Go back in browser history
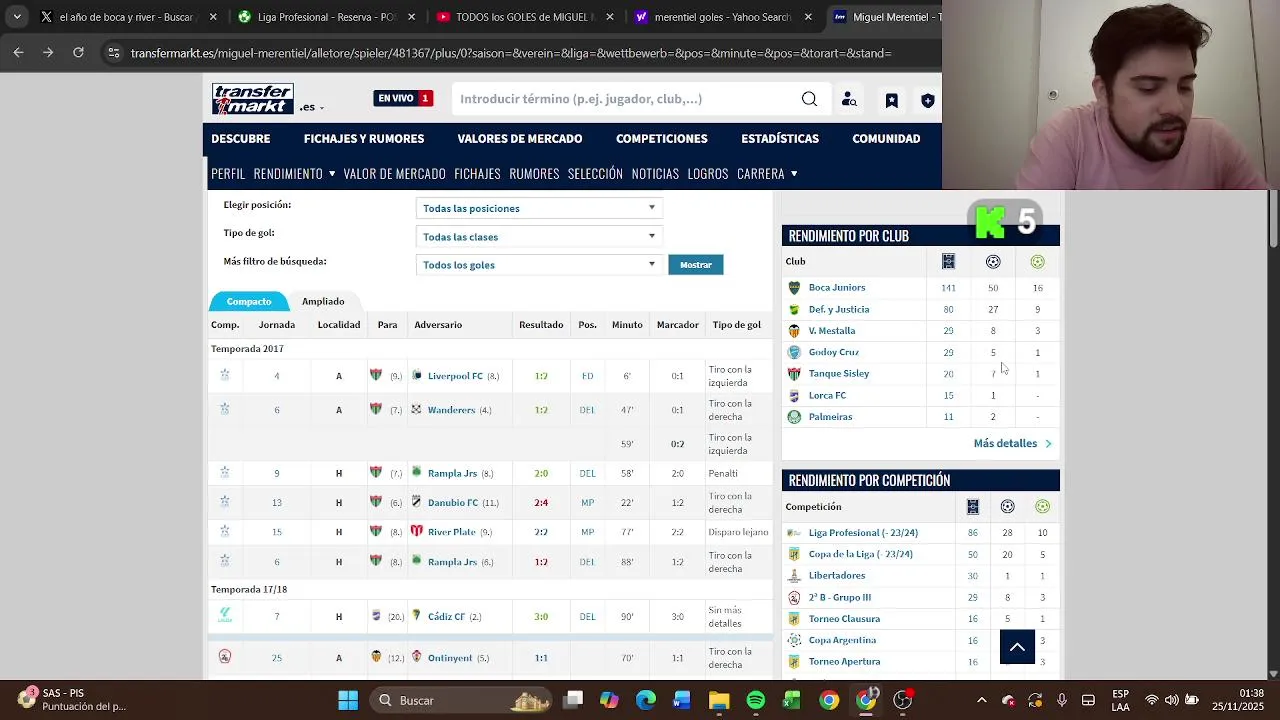Screen dimensions: 1280x720 click(18, 53)
